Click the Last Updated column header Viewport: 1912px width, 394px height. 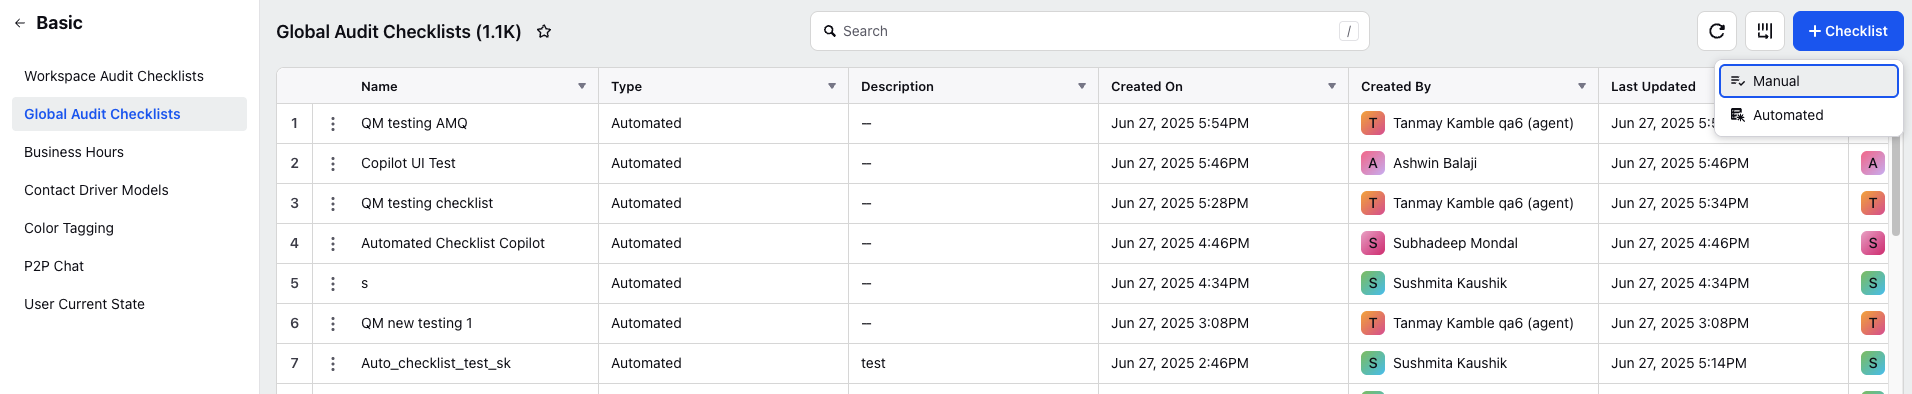point(1653,86)
